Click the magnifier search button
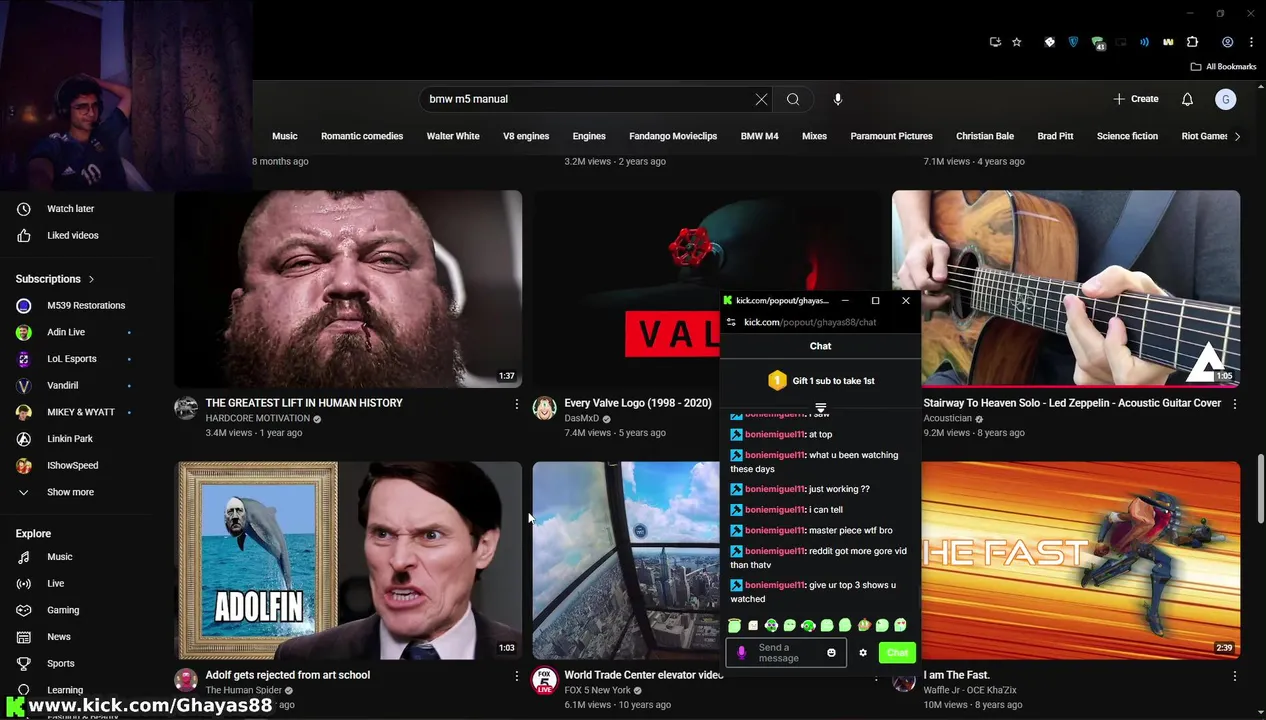The width and height of the screenshot is (1266, 720). (793, 99)
